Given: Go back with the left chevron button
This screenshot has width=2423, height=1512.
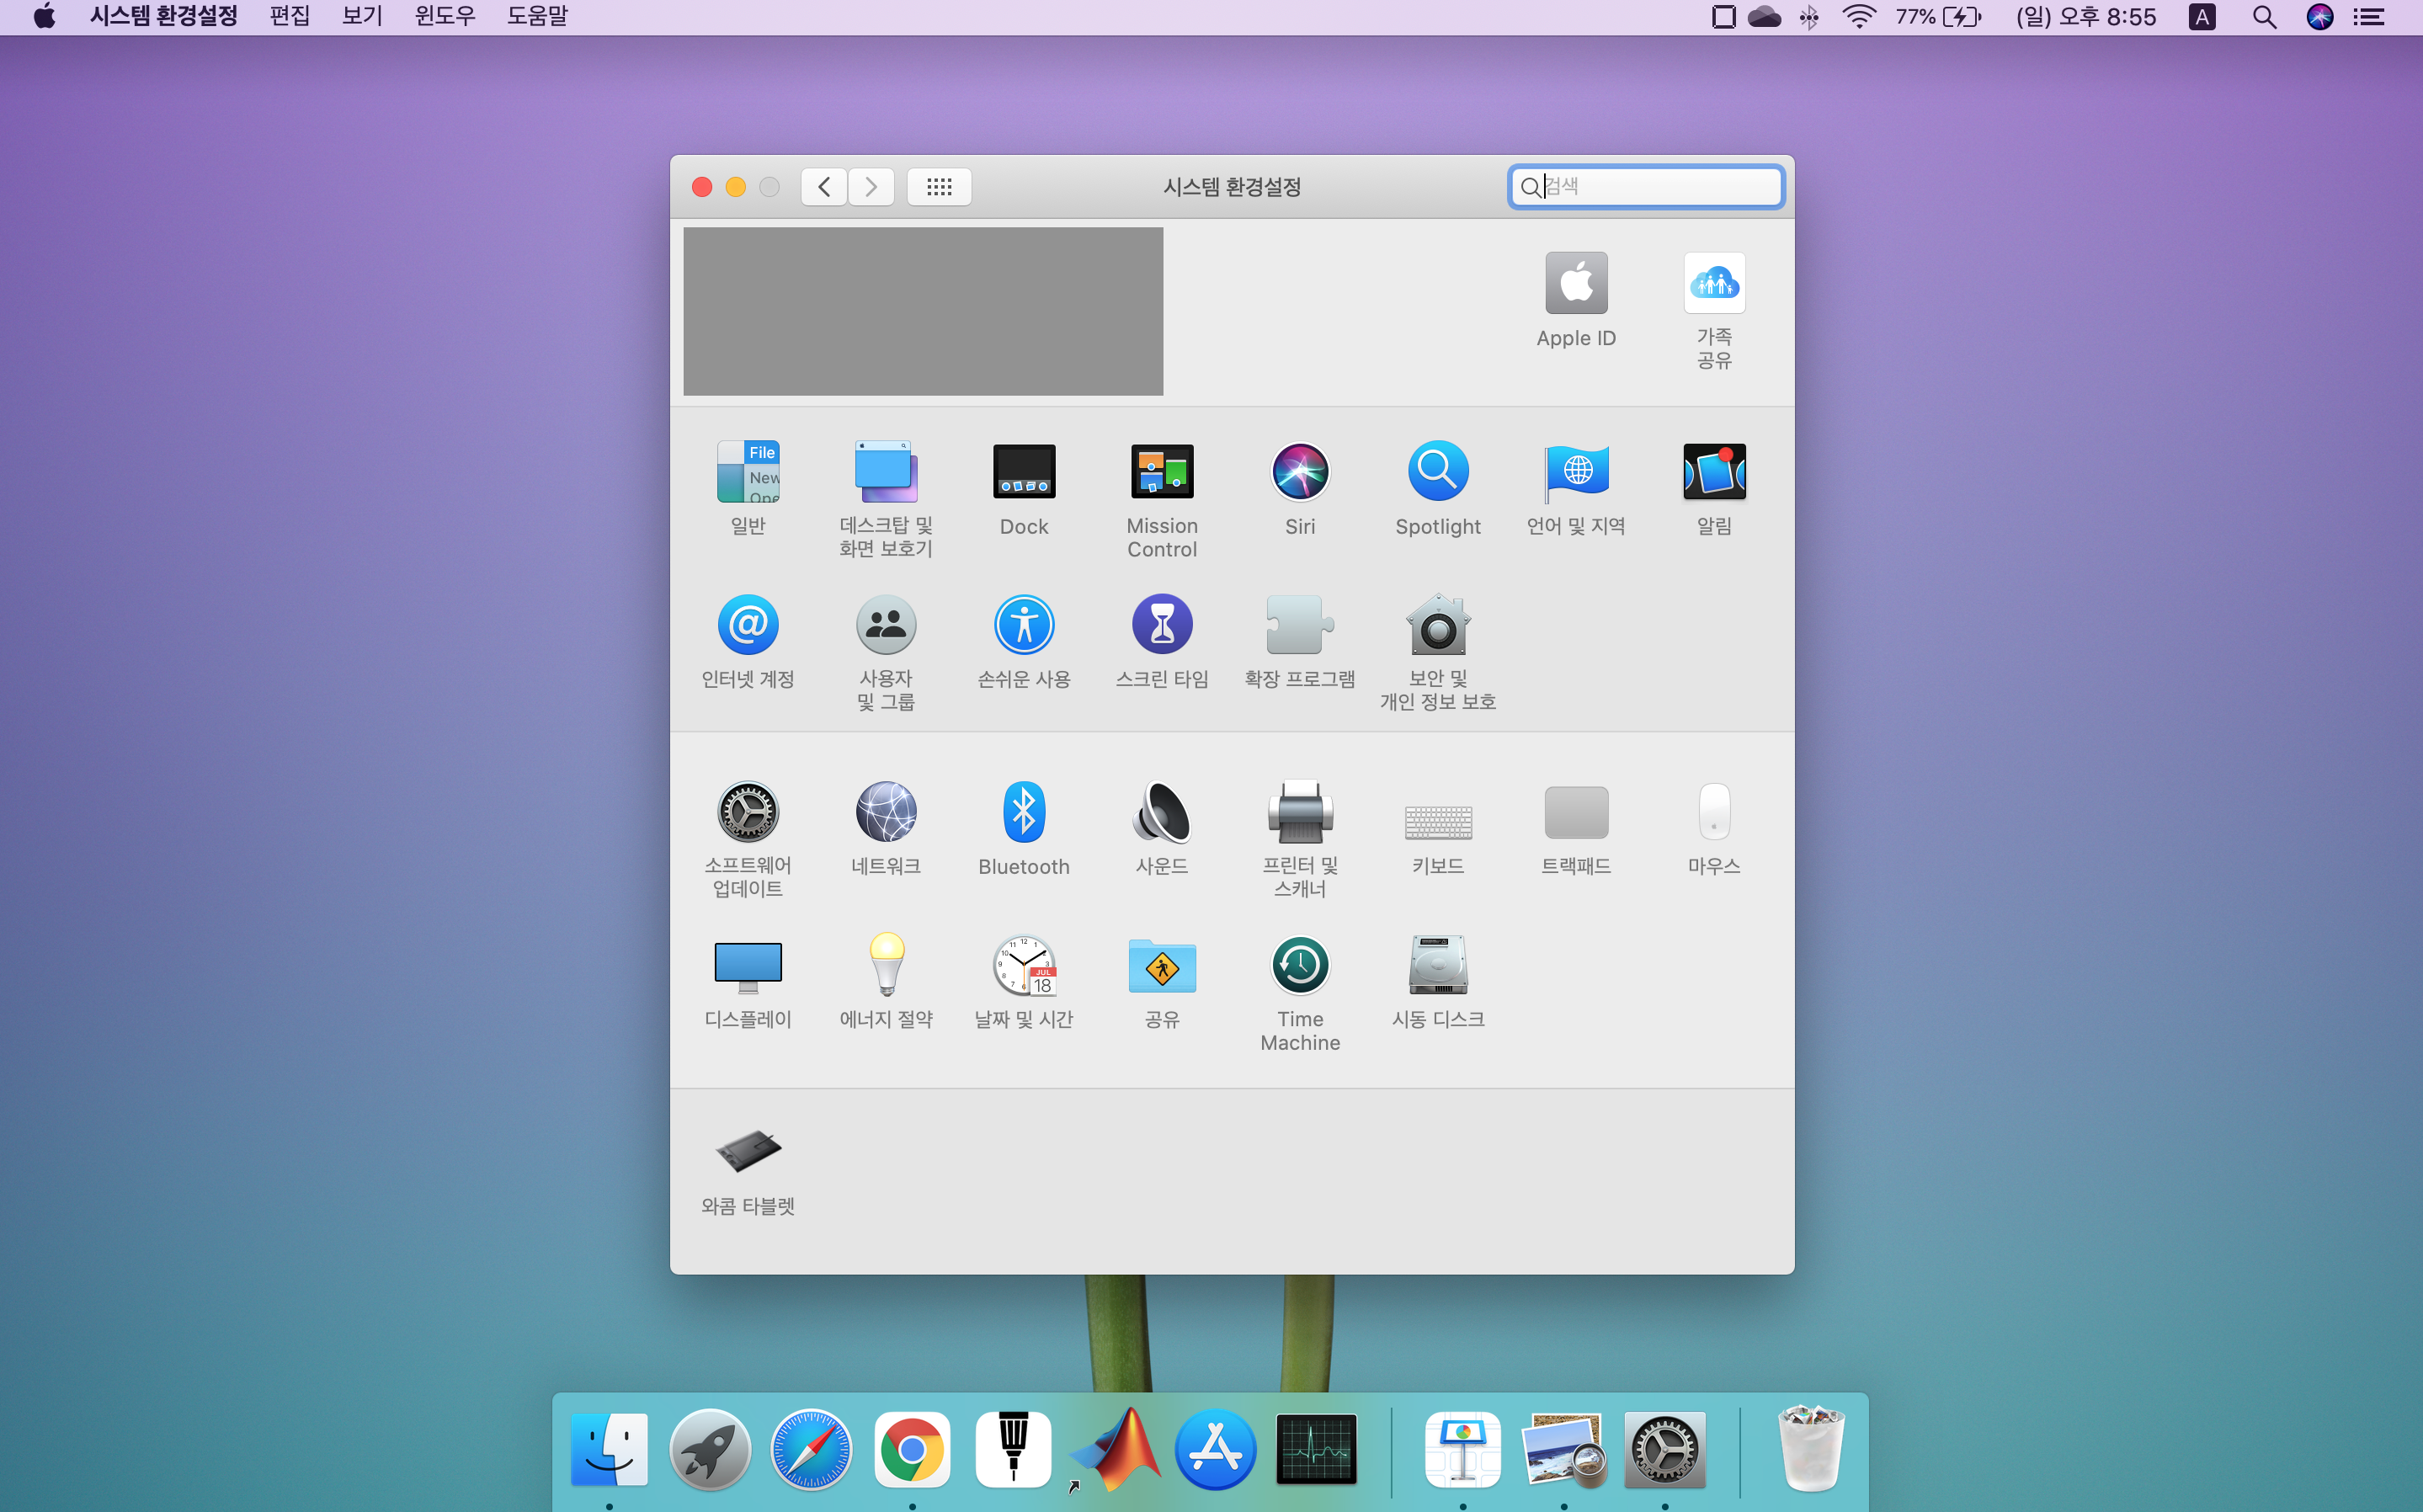Looking at the screenshot, I should (x=824, y=186).
